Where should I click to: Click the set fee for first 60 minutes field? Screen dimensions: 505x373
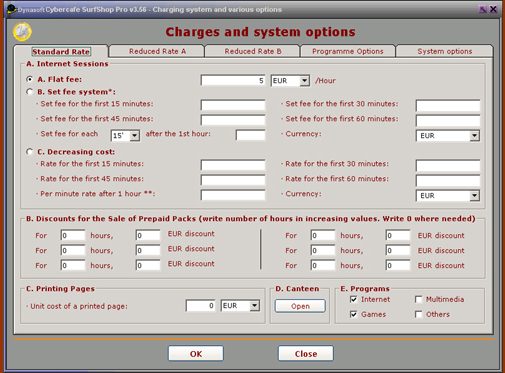pyautogui.click(x=448, y=121)
